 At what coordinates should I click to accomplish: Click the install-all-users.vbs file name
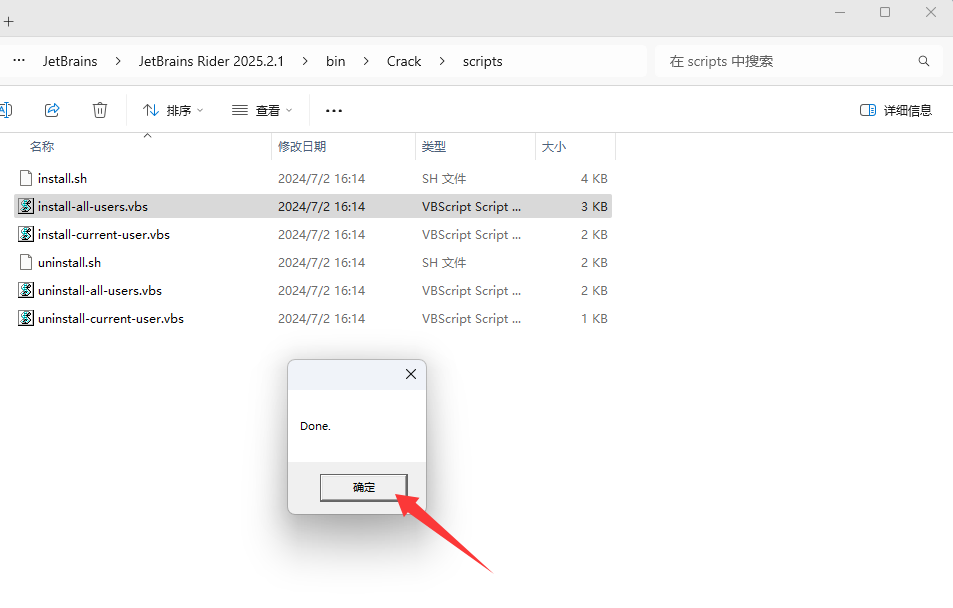93,207
